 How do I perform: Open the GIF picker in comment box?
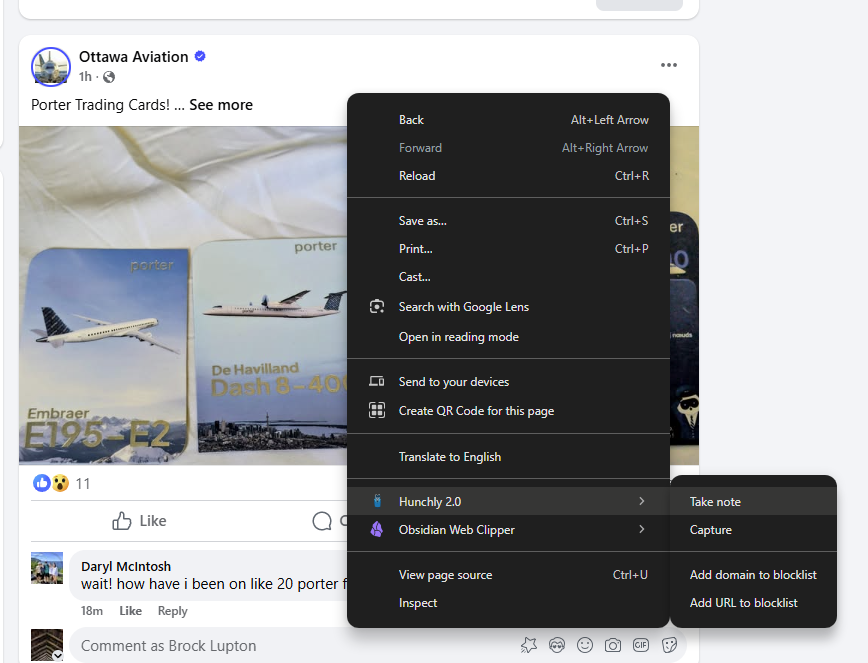(641, 645)
